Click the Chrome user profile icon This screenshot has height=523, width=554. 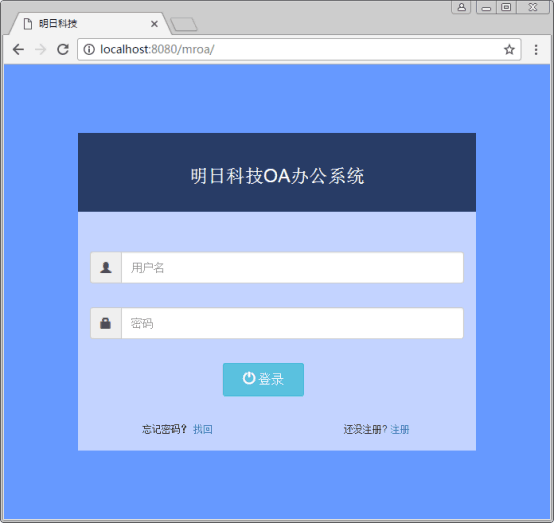click(x=461, y=7)
